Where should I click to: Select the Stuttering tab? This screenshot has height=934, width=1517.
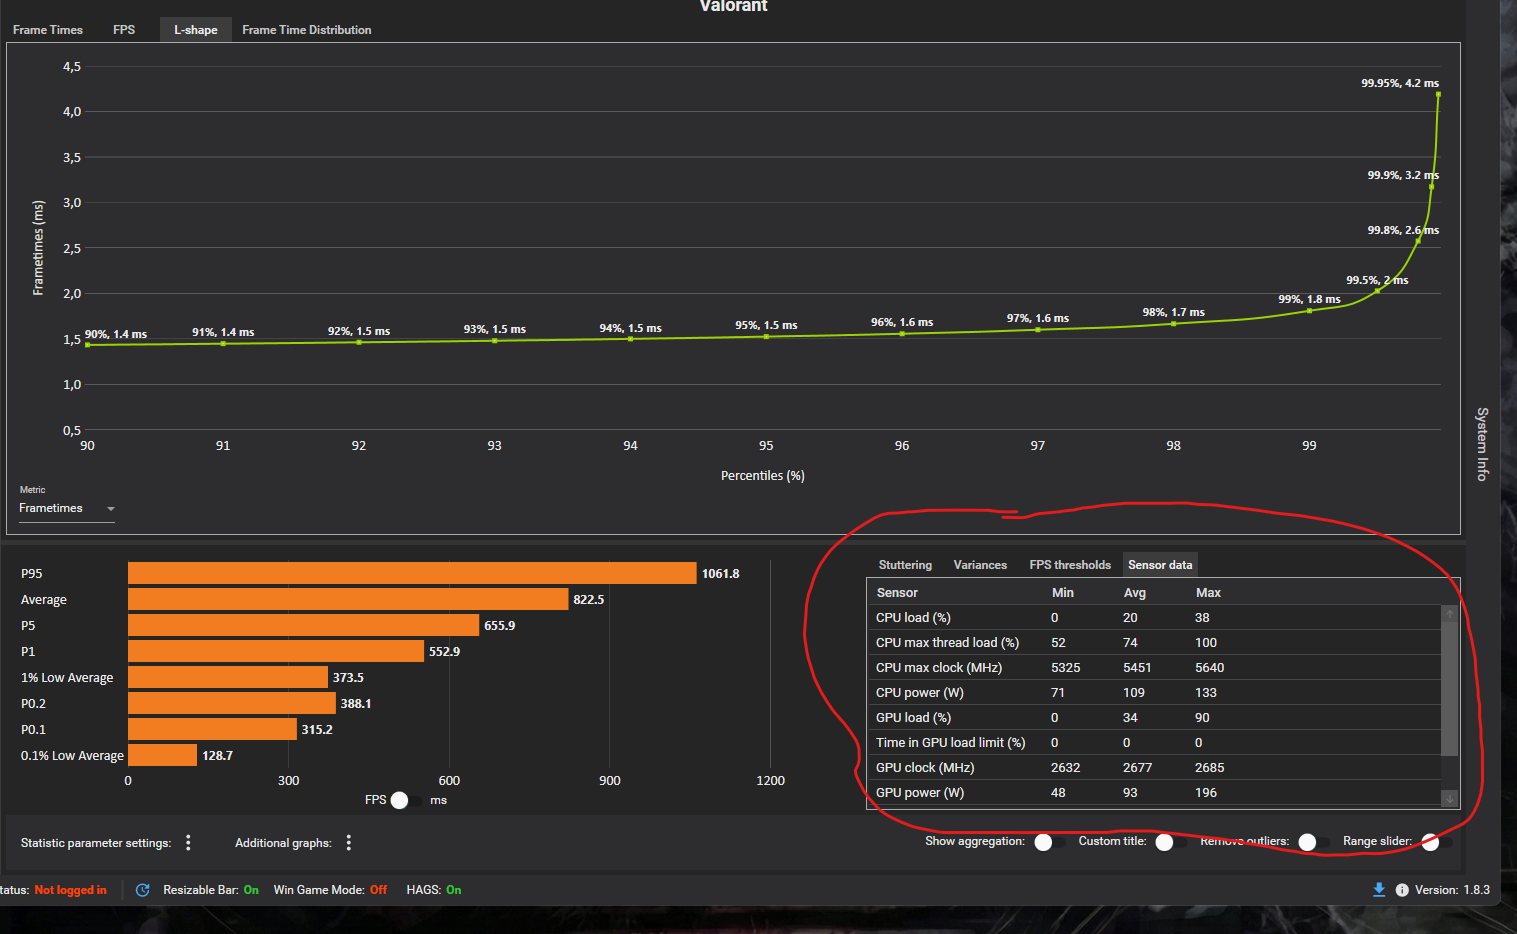click(905, 565)
